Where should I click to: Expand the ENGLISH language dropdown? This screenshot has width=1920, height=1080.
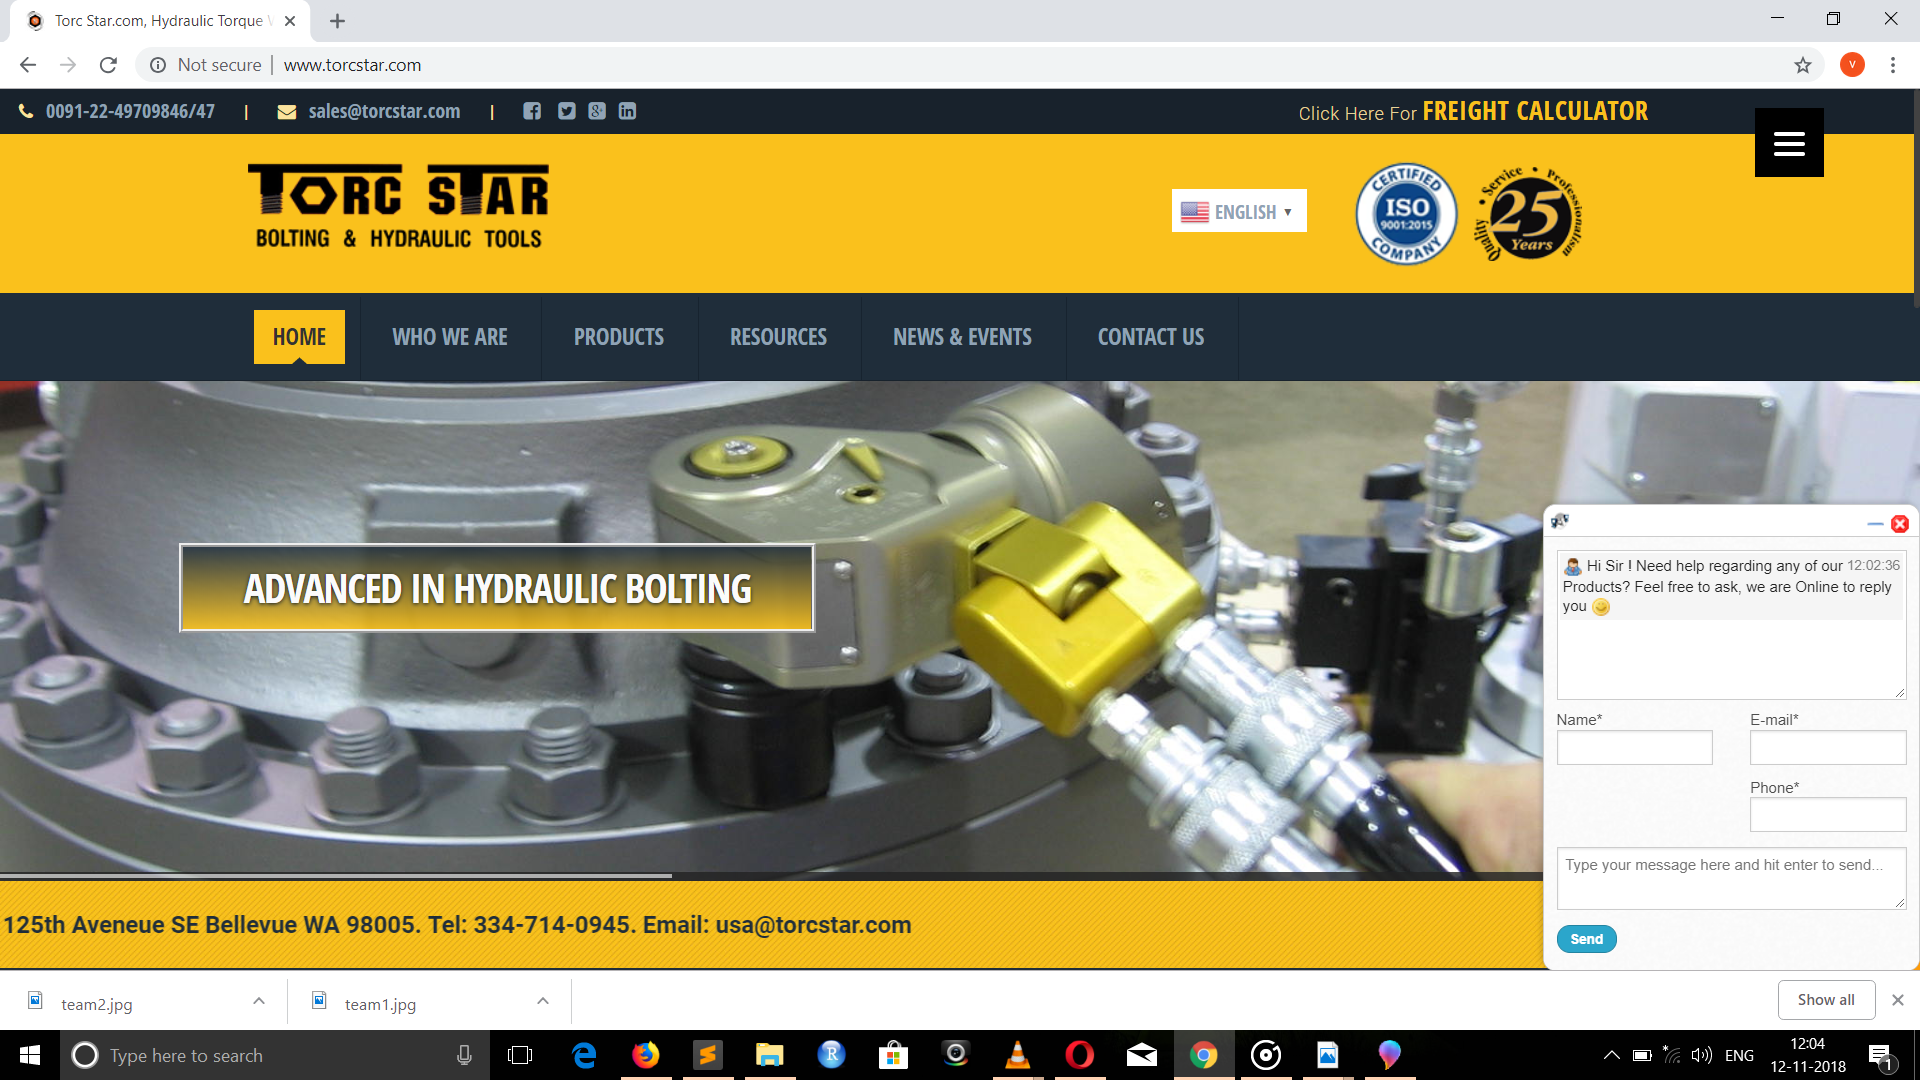(1239, 211)
